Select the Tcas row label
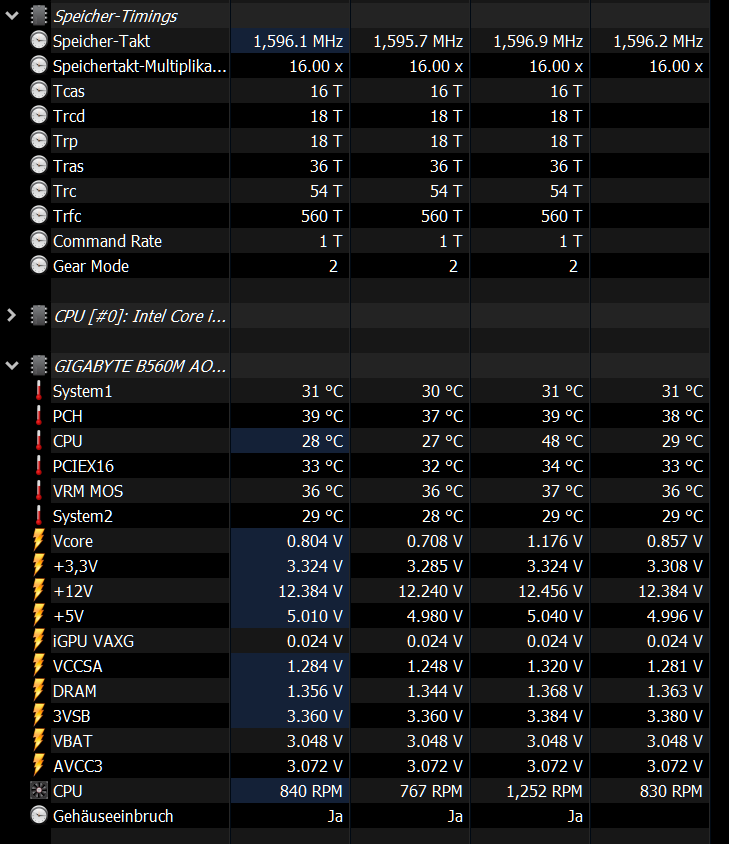This screenshot has height=844, width=729. (69, 91)
